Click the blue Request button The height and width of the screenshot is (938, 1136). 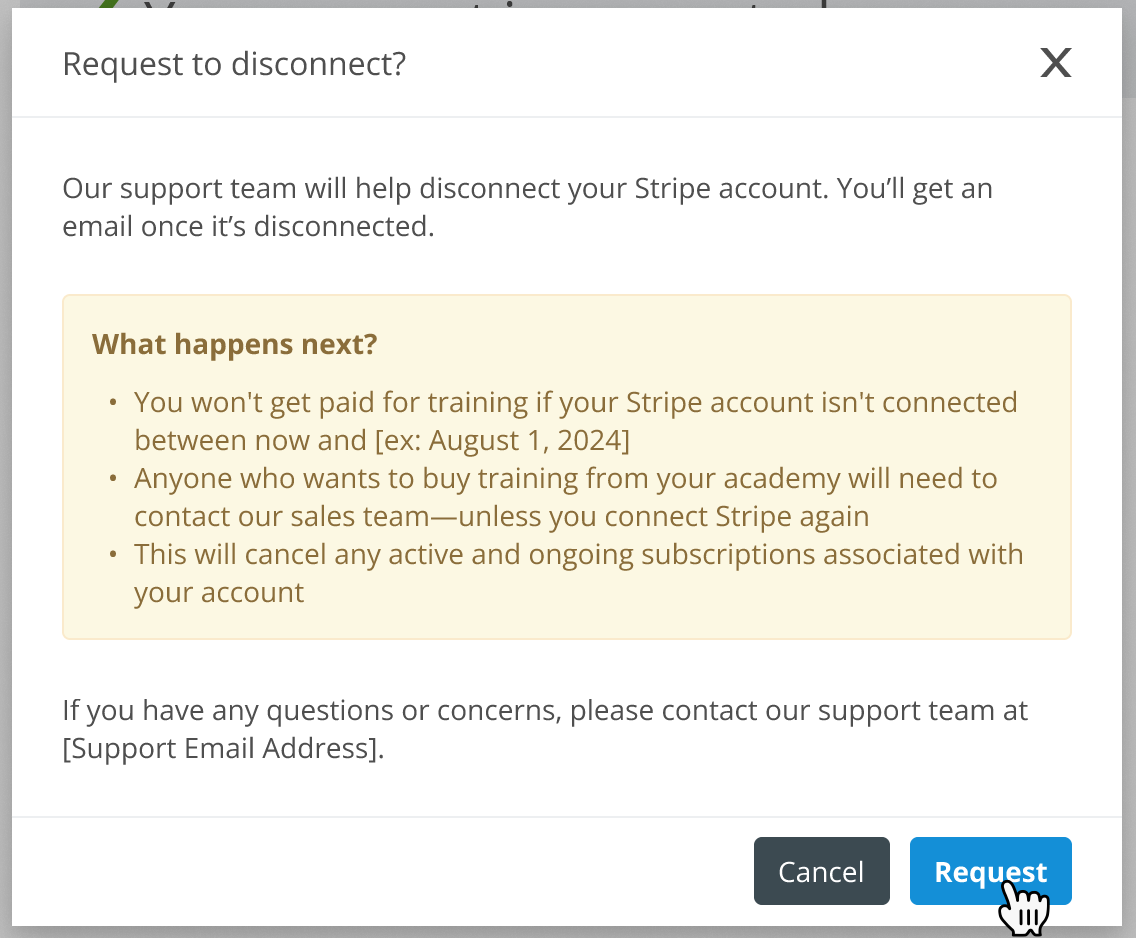[990, 871]
